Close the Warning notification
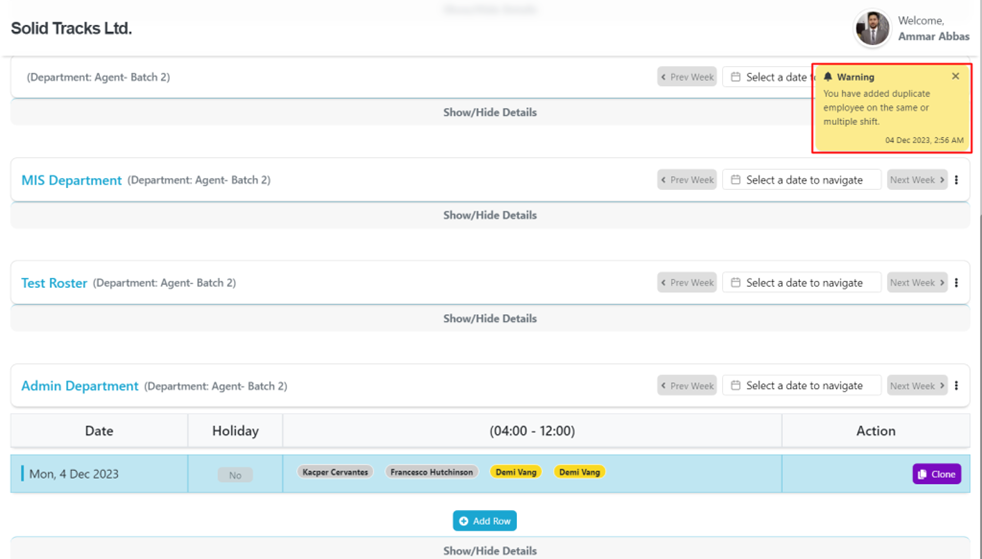 955,77
